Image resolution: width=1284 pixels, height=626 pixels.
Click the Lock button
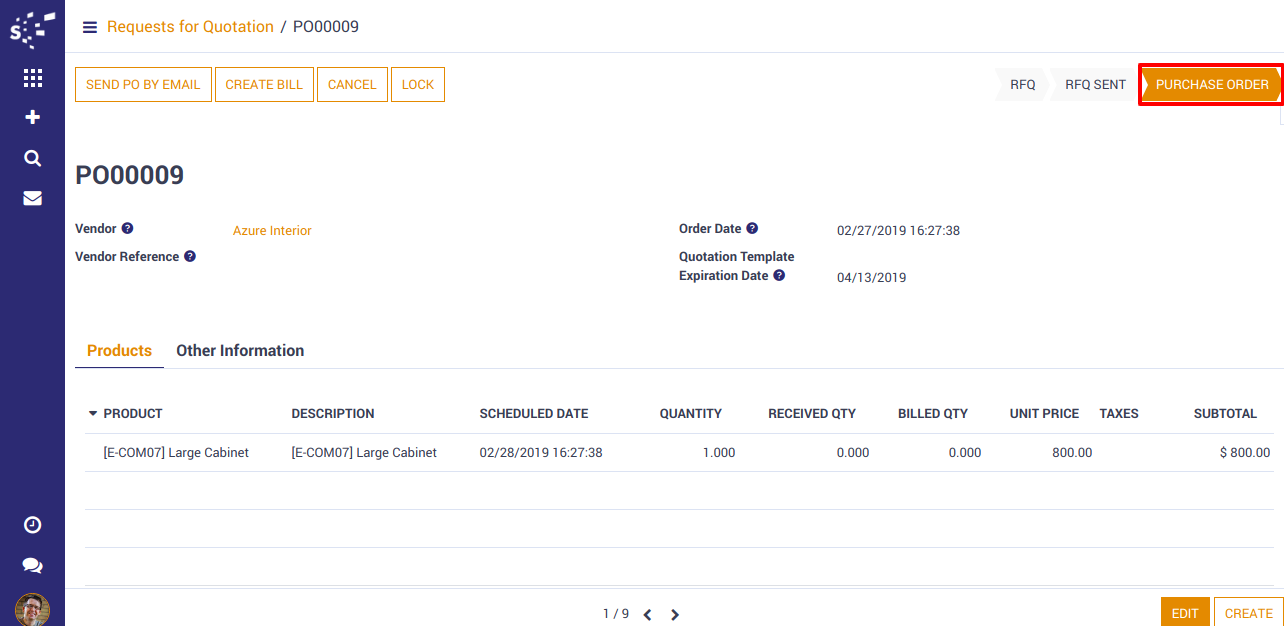click(x=417, y=85)
